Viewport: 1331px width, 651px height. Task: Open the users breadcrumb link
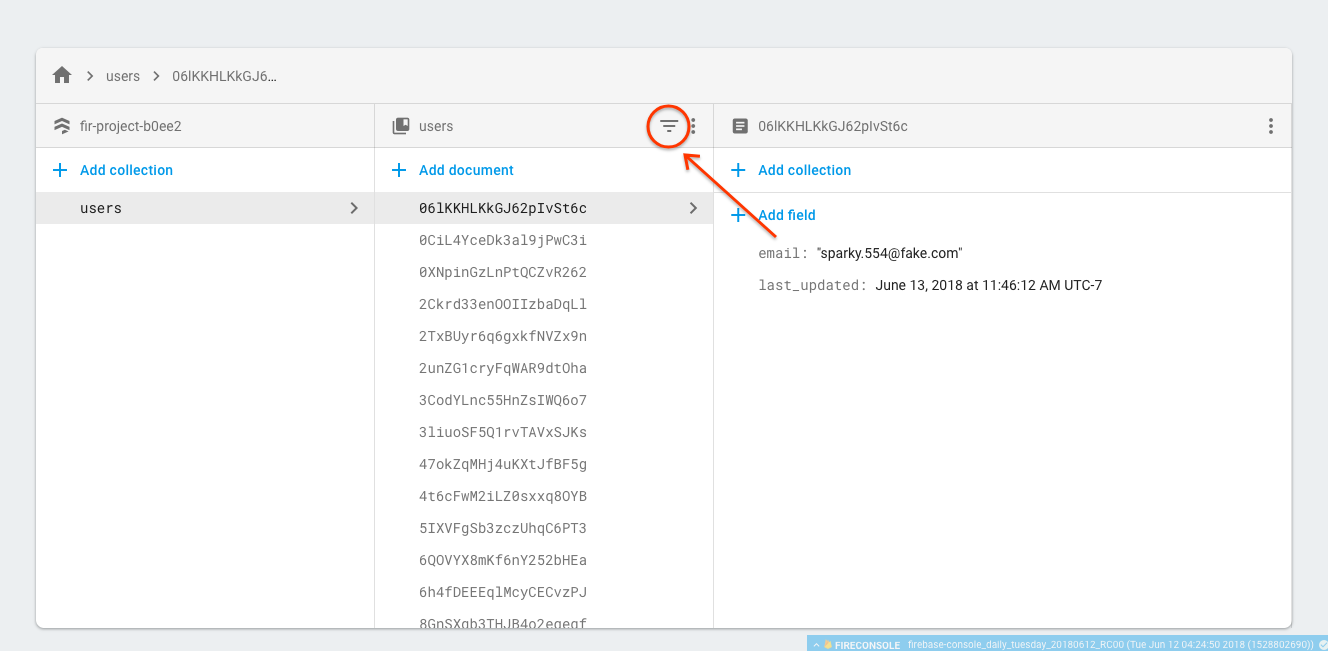[123, 76]
